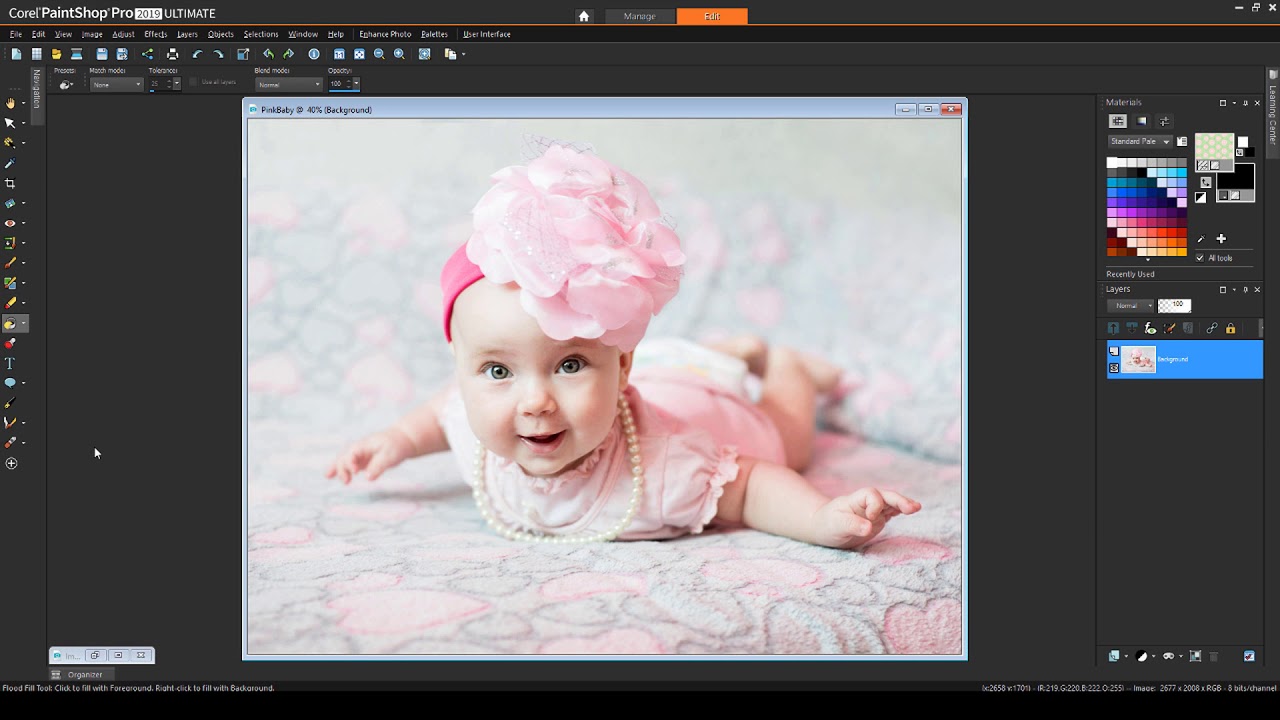Screen dimensions: 1280x720
Task: Open the Match mode dropdown
Action: [x=117, y=84]
